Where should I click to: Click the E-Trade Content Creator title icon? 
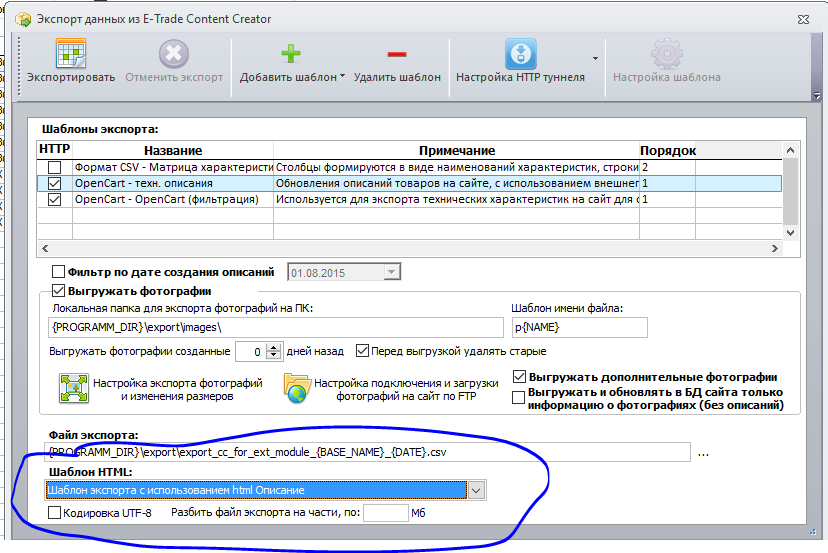tap(23, 20)
